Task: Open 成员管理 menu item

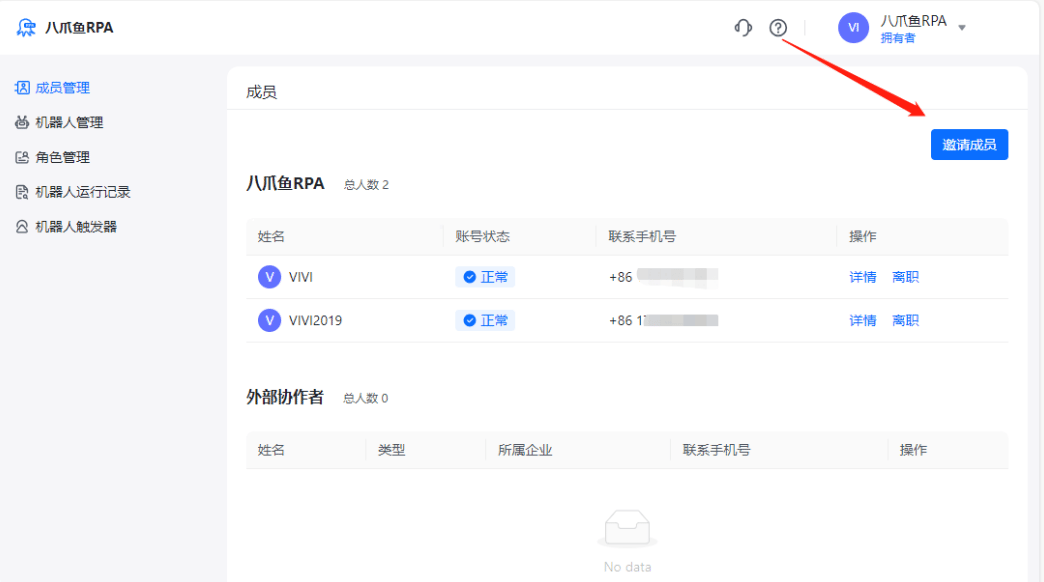Action: point(63,88)
